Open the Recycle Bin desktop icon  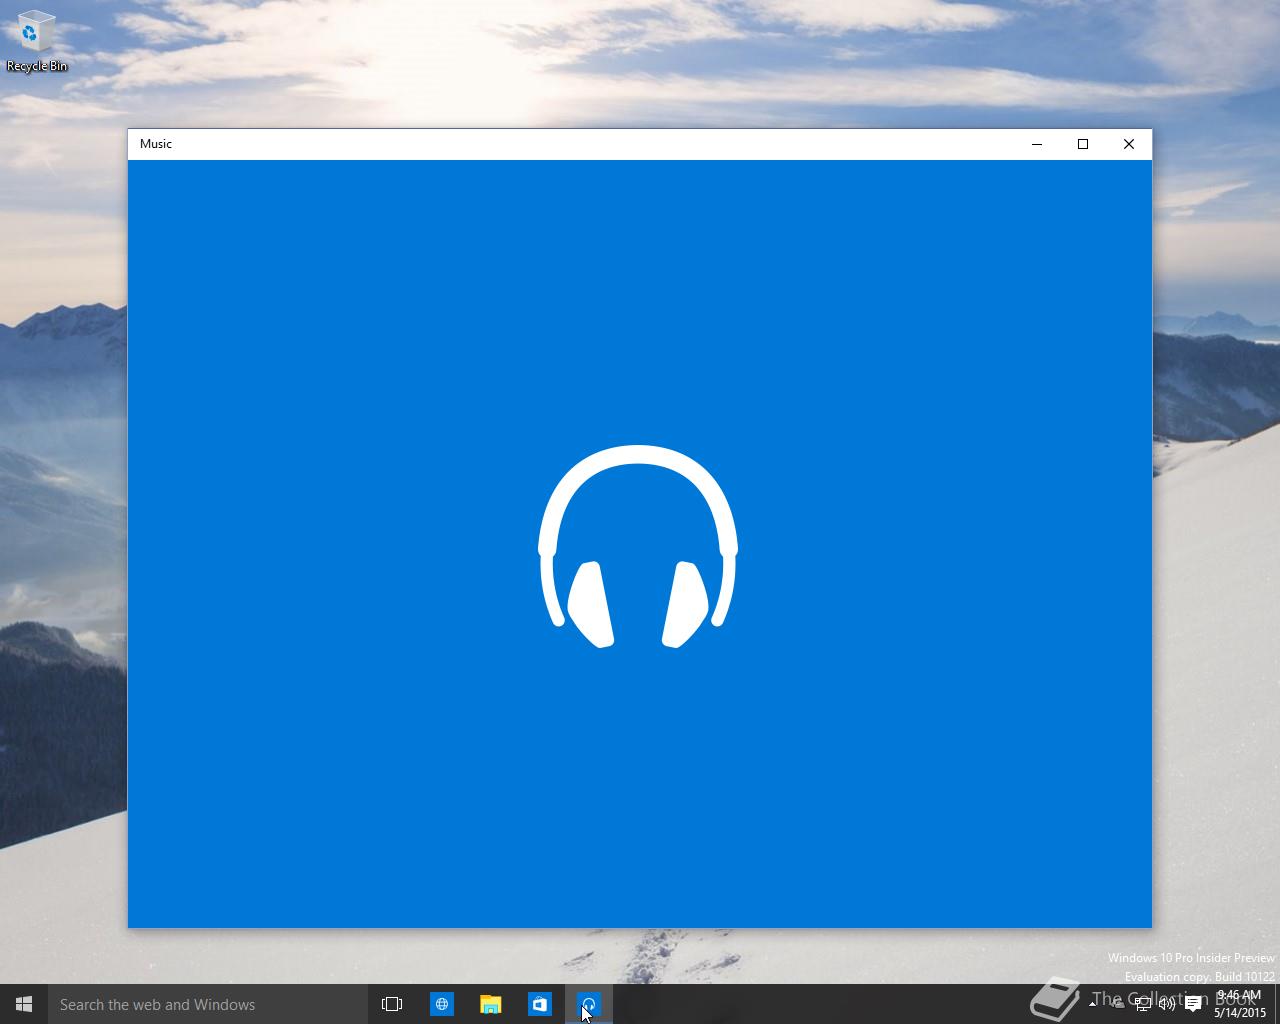click(x=36, y=42)
